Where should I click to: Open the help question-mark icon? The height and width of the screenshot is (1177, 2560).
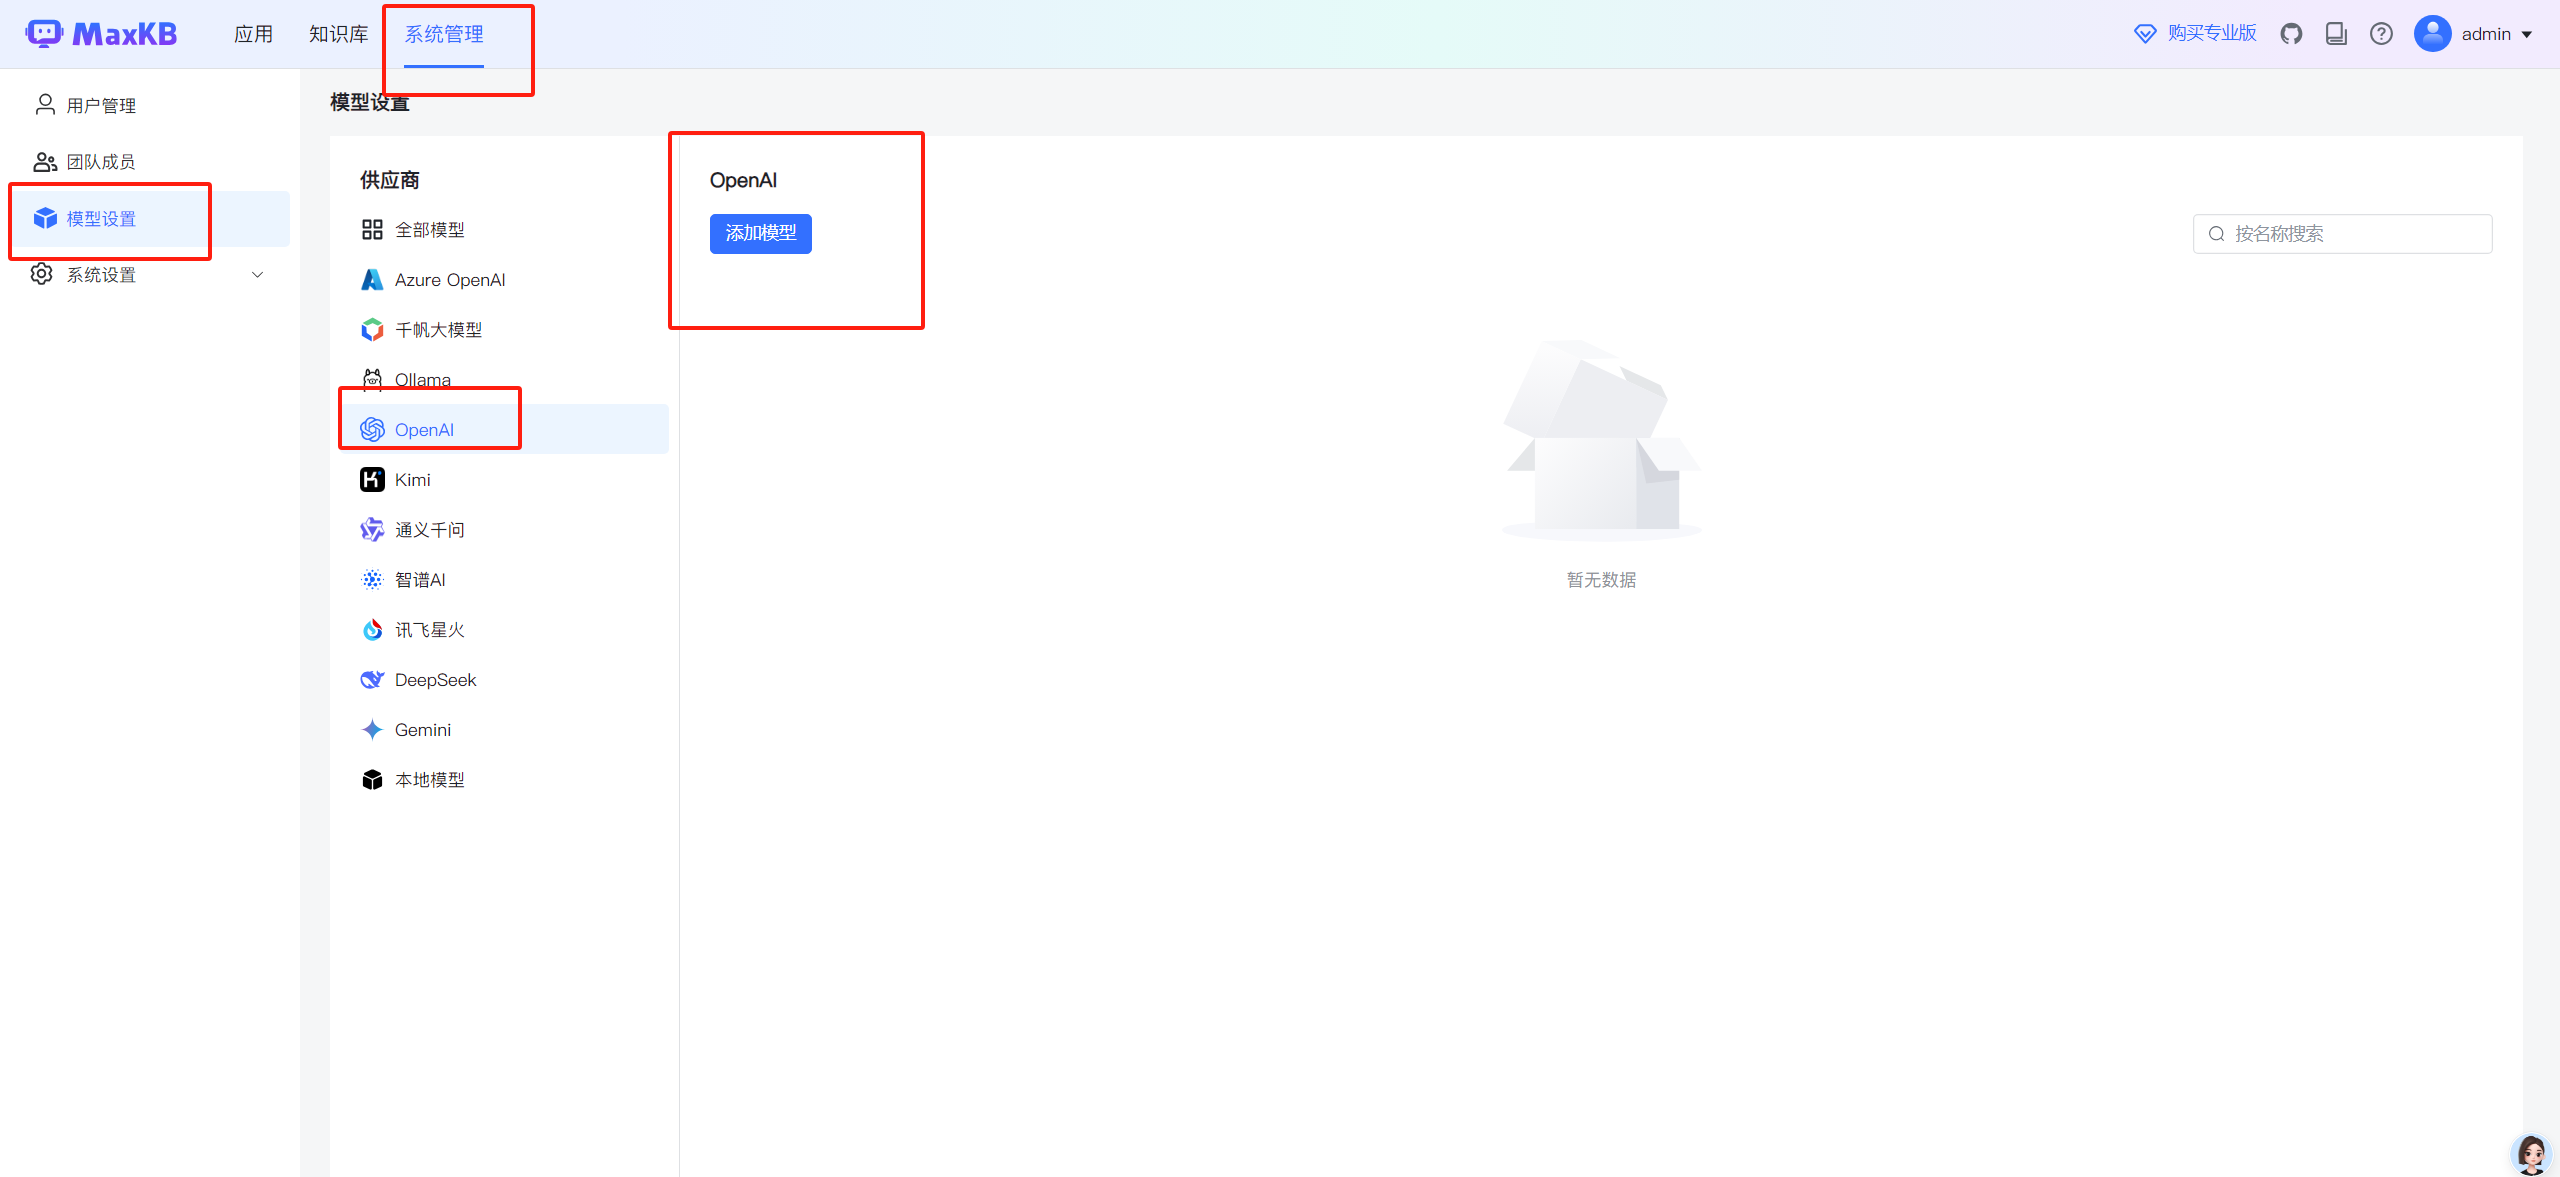point(2381,33)
